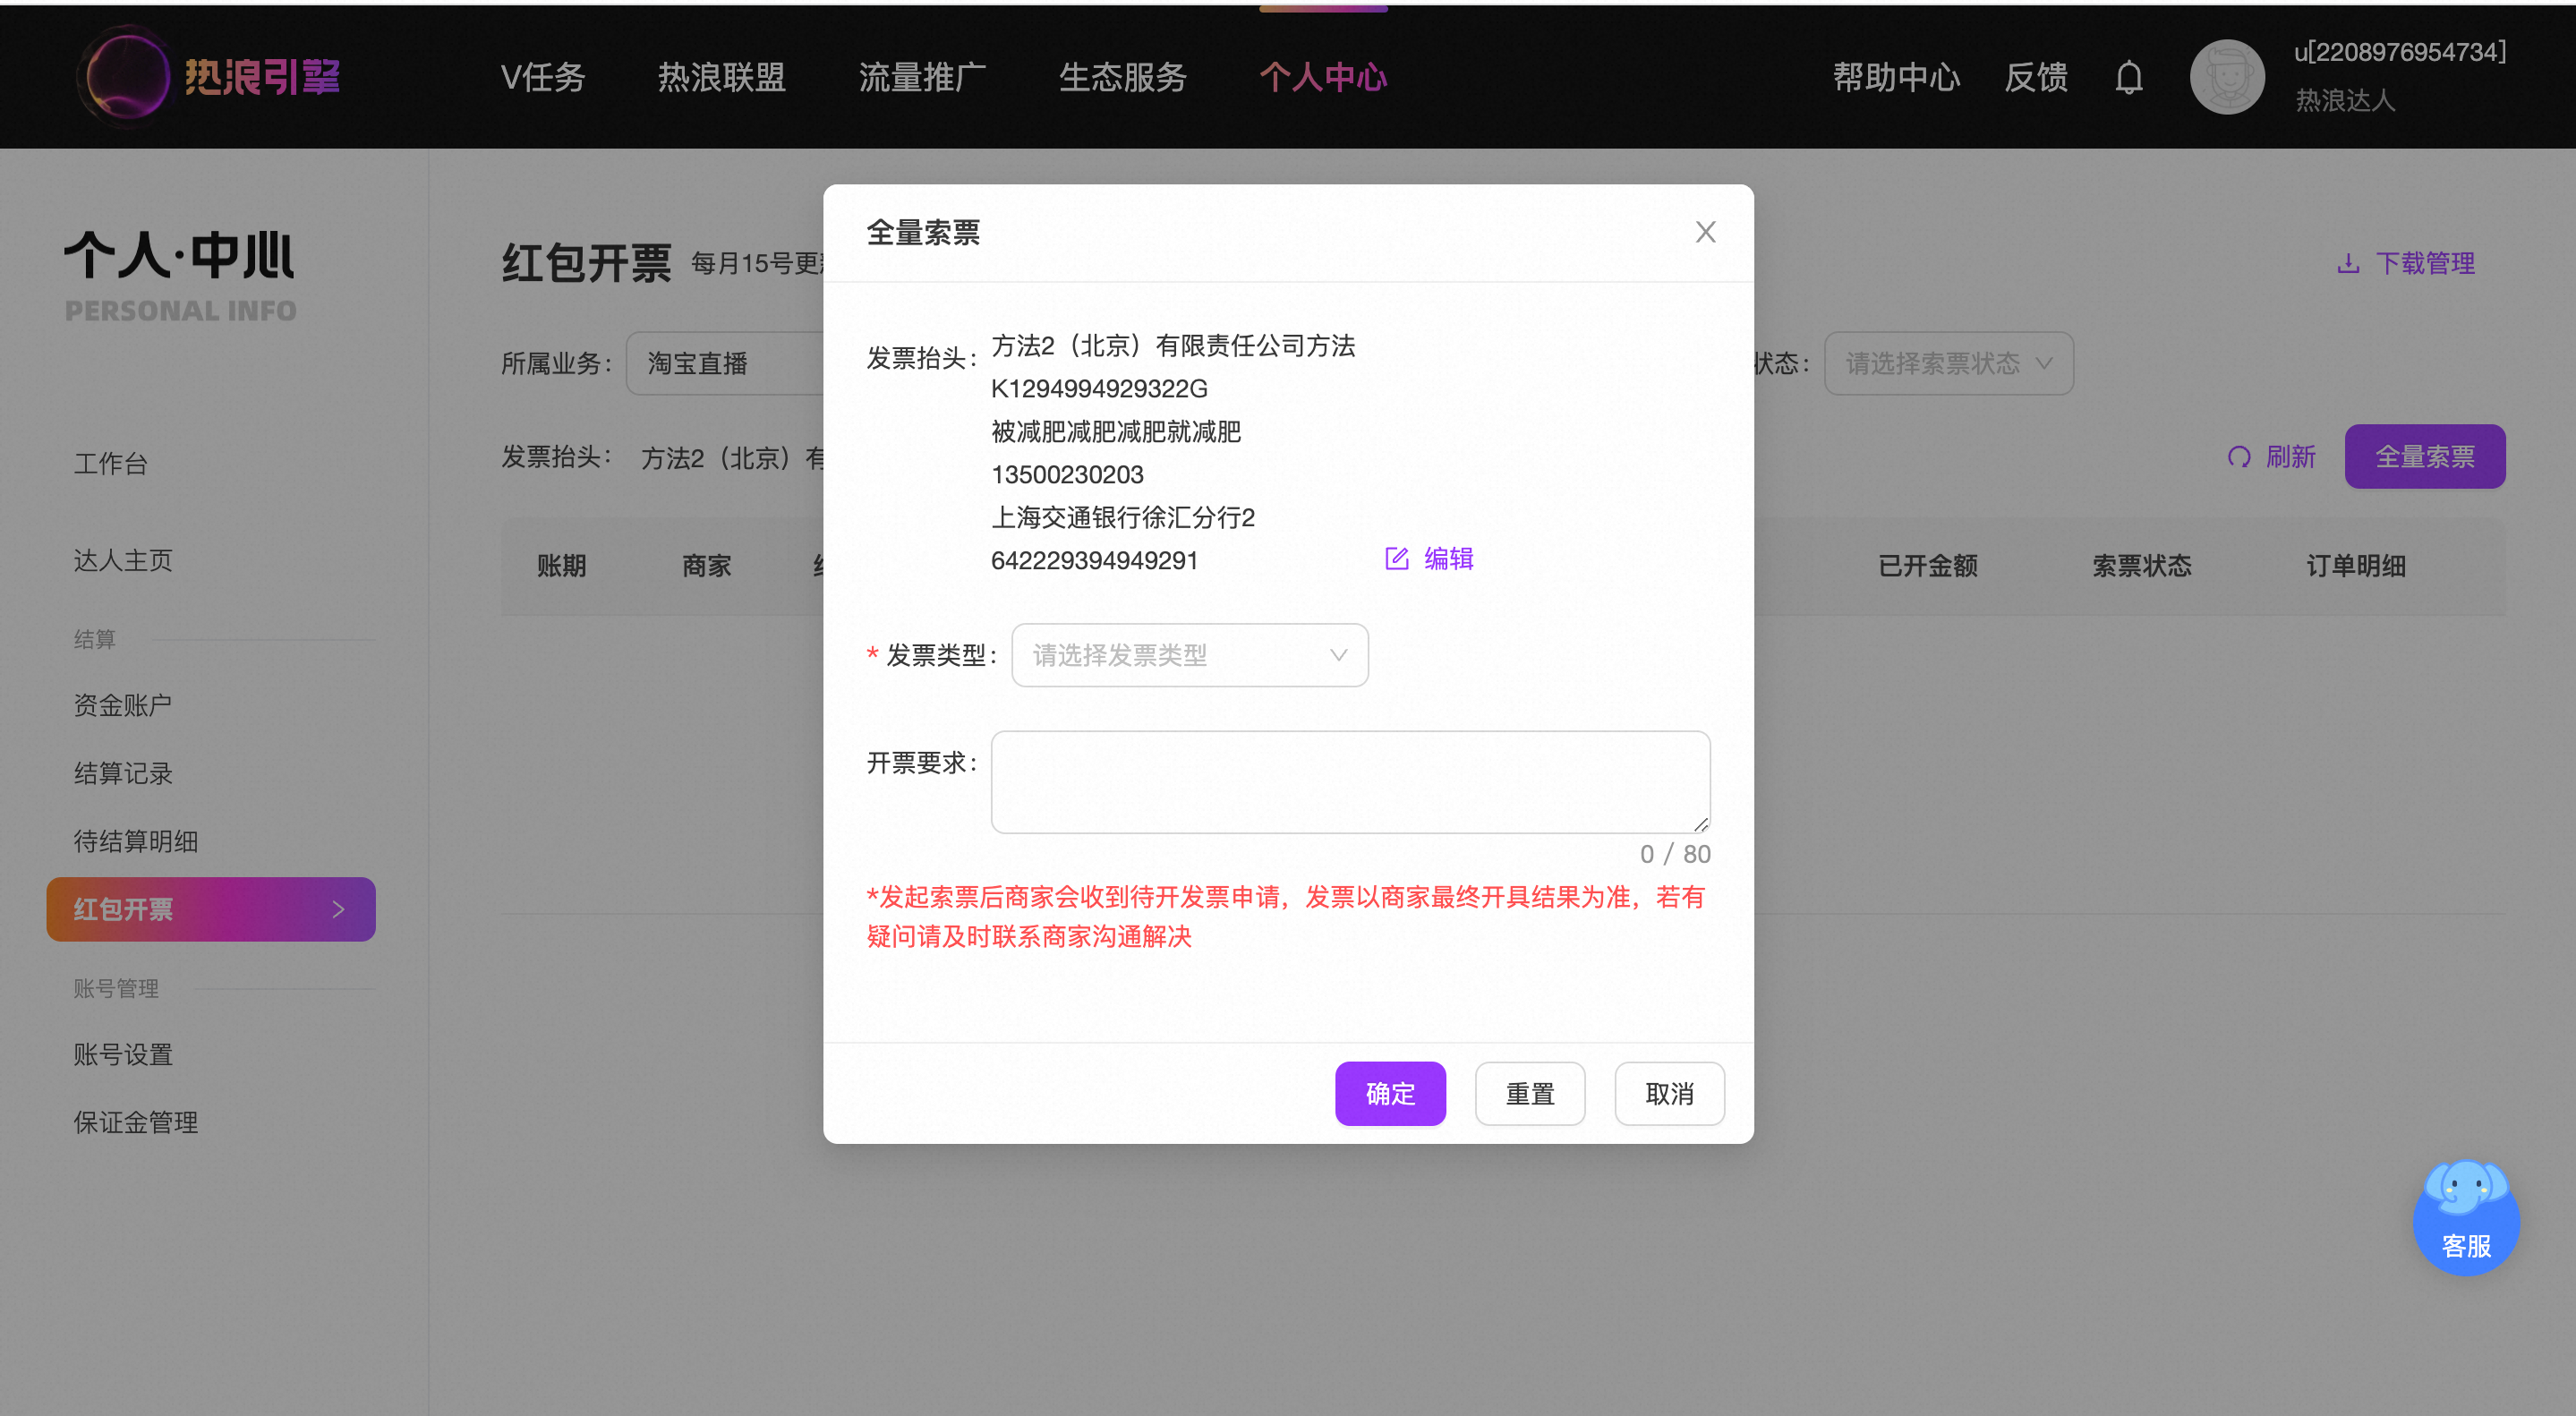This screenshot has height=1416, width=2576.
Task: Click tax number K1294994929322G
Action: pyautogui.click(x=1099, y=388)
